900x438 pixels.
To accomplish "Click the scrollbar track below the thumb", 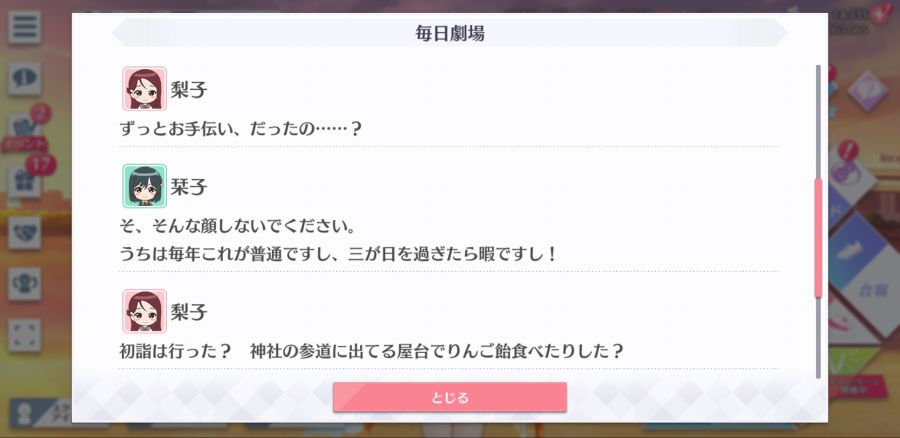I will (x=818, y=338).
